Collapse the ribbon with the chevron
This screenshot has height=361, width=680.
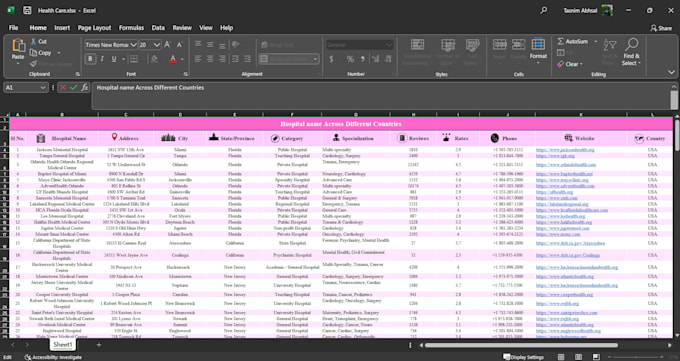(671, 72)
